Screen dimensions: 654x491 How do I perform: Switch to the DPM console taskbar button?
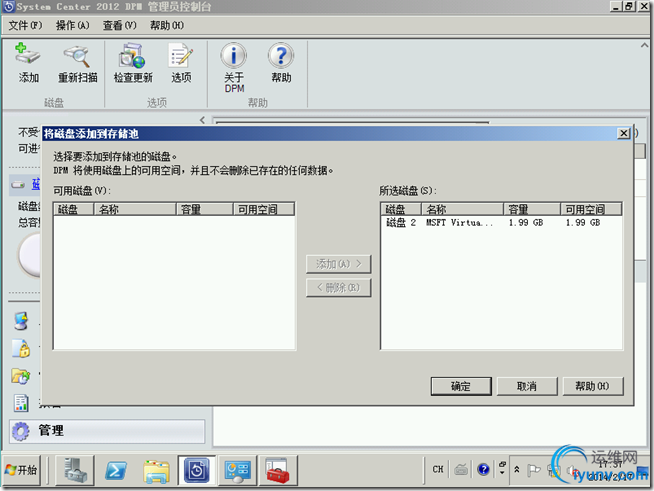[196, 470]
